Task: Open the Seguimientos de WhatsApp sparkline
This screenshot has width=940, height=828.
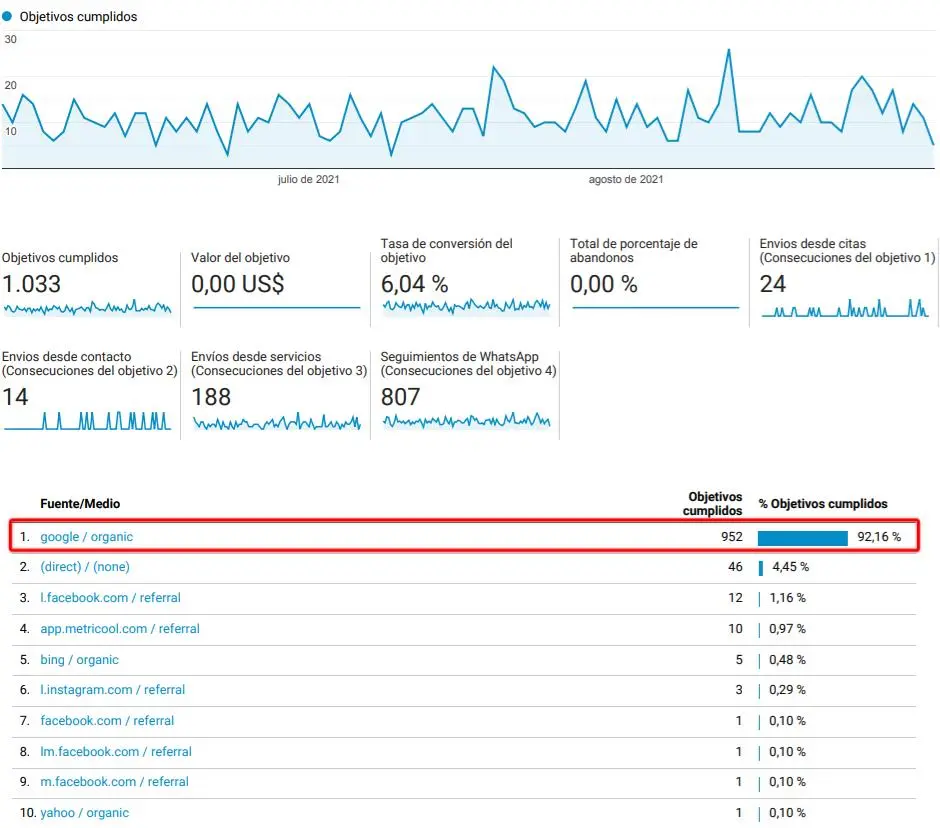Action: tap(466, 421)
